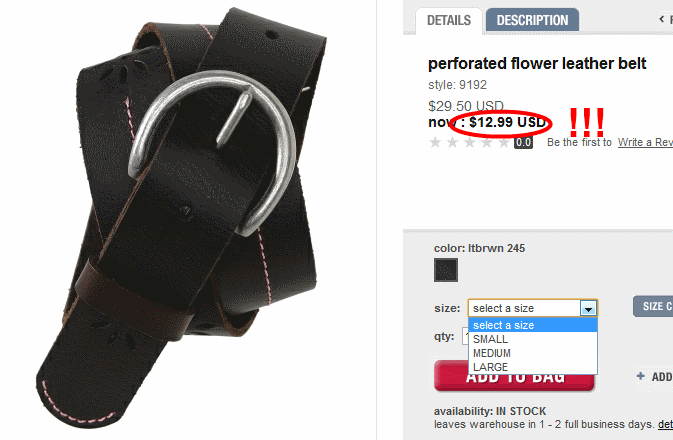673x440 pixels.
Task: Click the plus icon beside ADD
Action: [x=640, y=376]
